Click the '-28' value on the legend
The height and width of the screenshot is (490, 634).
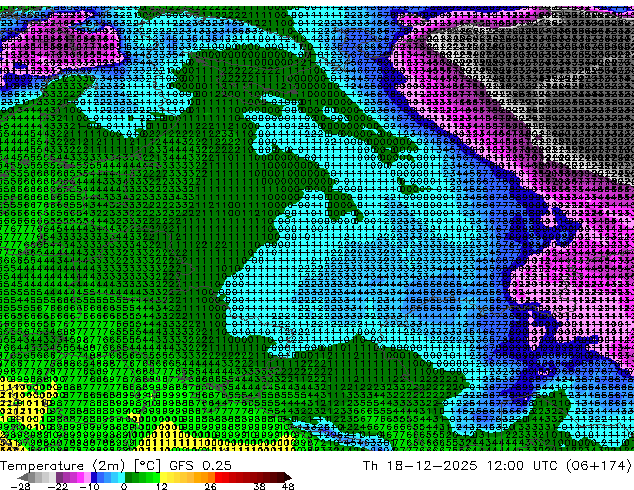pyautogui.click(x=20, y=486)
